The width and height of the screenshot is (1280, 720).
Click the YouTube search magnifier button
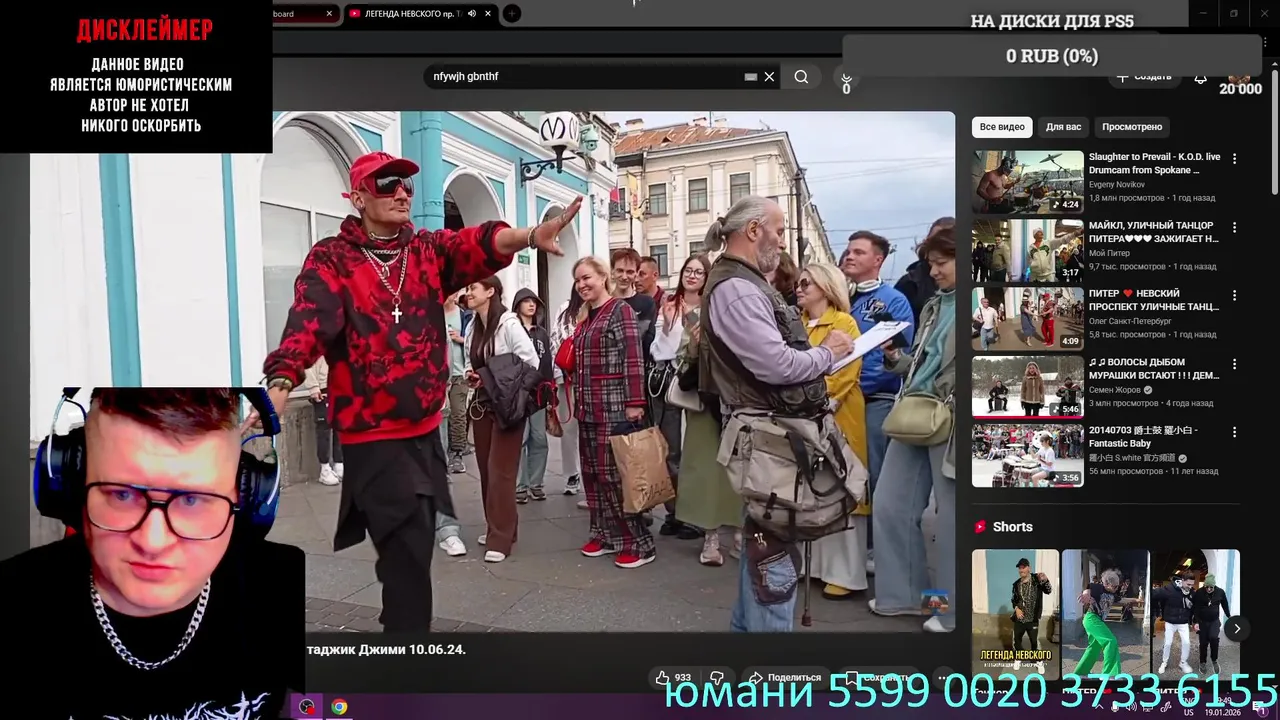point(801,77)
